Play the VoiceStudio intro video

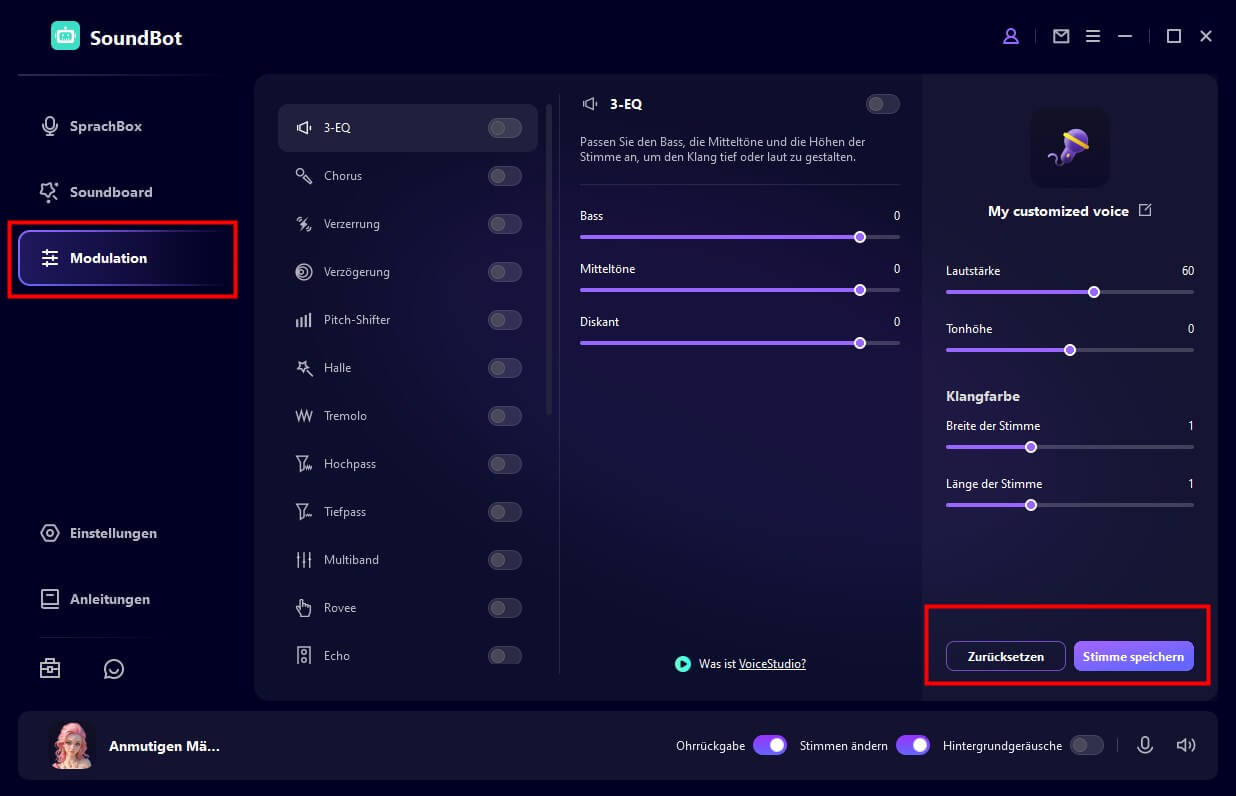(684, 663)
